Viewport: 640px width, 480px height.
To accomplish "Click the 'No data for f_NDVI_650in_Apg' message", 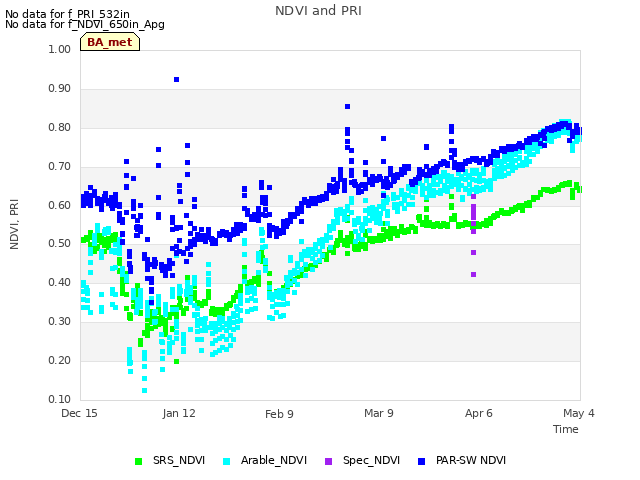I will [85, 24].
